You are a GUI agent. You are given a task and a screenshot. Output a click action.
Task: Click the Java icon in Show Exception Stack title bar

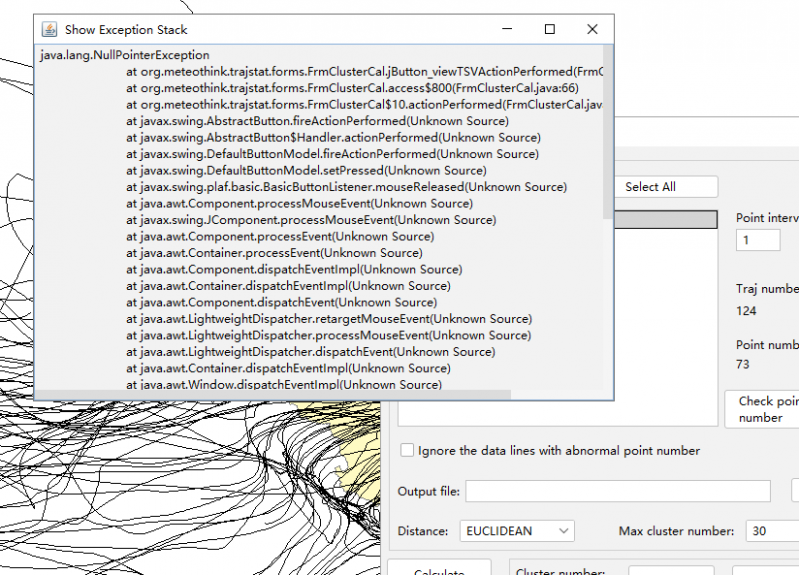[x=50, y=30]
